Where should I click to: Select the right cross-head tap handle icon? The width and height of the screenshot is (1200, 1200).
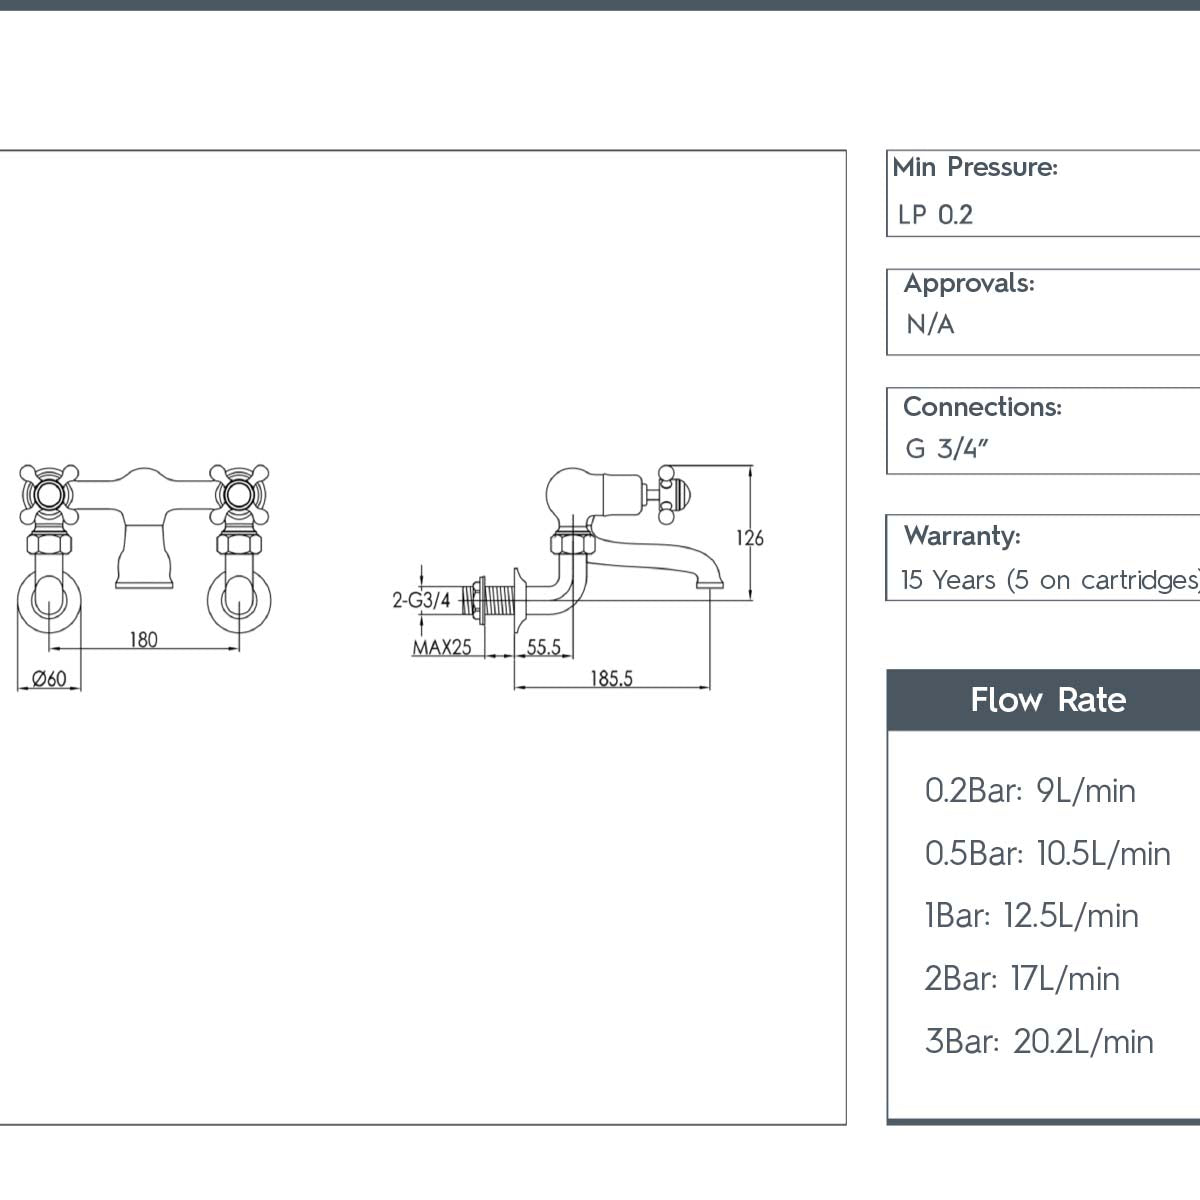coord(240,495)
